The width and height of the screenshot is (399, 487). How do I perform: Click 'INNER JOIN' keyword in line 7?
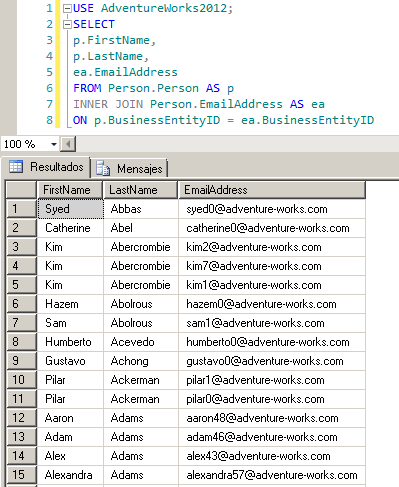click(108, 104)
